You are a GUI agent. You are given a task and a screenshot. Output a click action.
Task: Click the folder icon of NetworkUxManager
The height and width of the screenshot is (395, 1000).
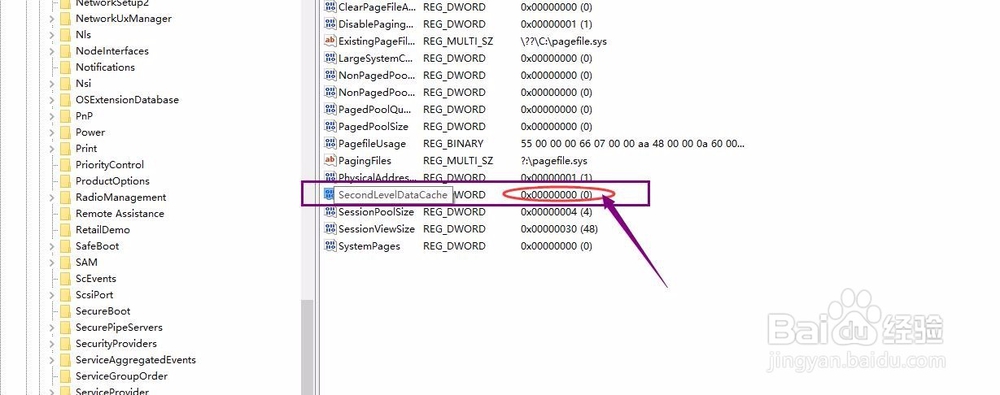[x=65, y=19]
